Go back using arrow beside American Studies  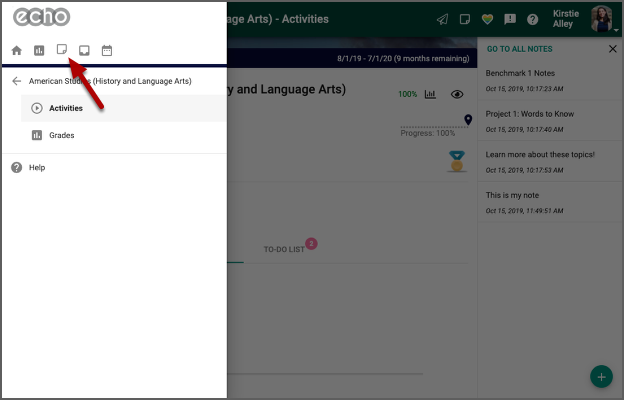click(16, 81)
